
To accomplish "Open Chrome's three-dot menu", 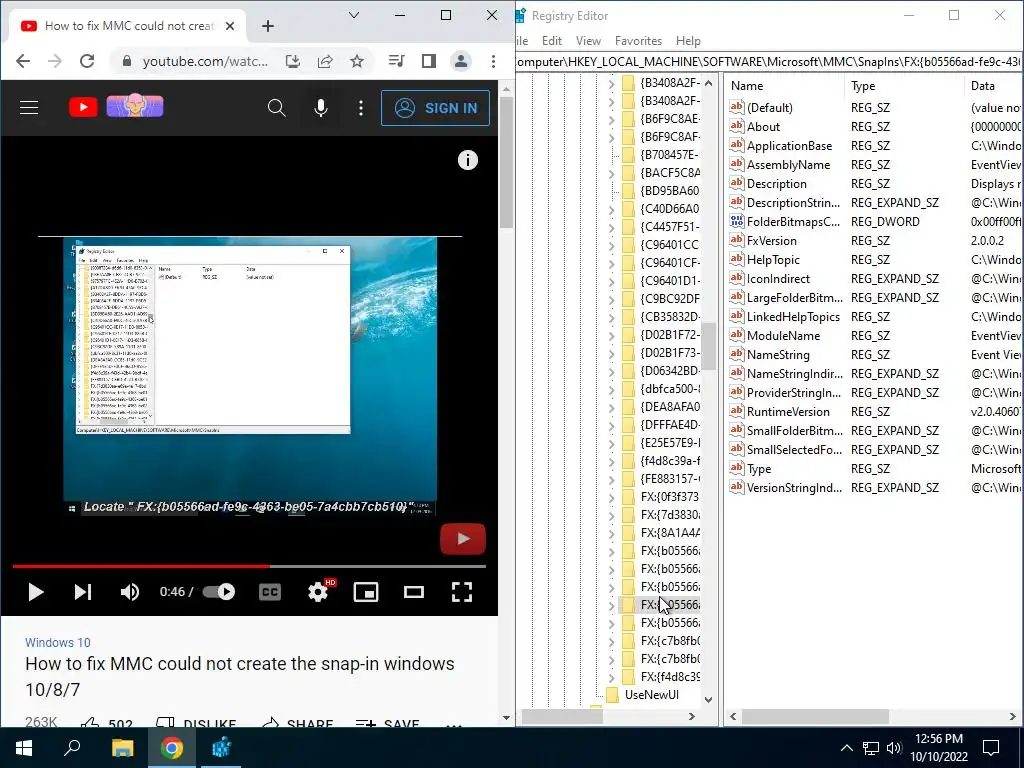I will click(x=493, y=61).
